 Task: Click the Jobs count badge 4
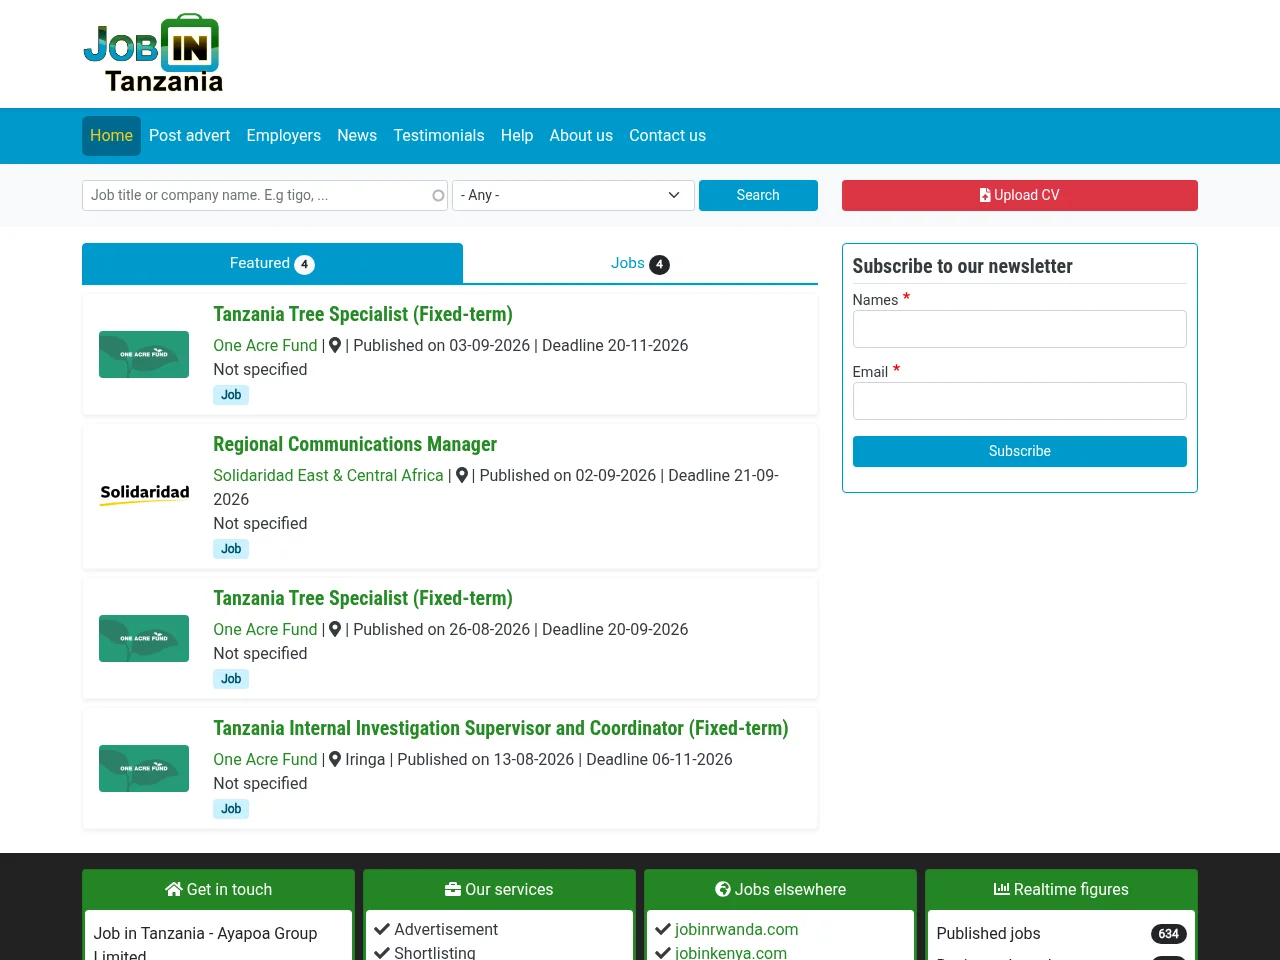[659, 264]
